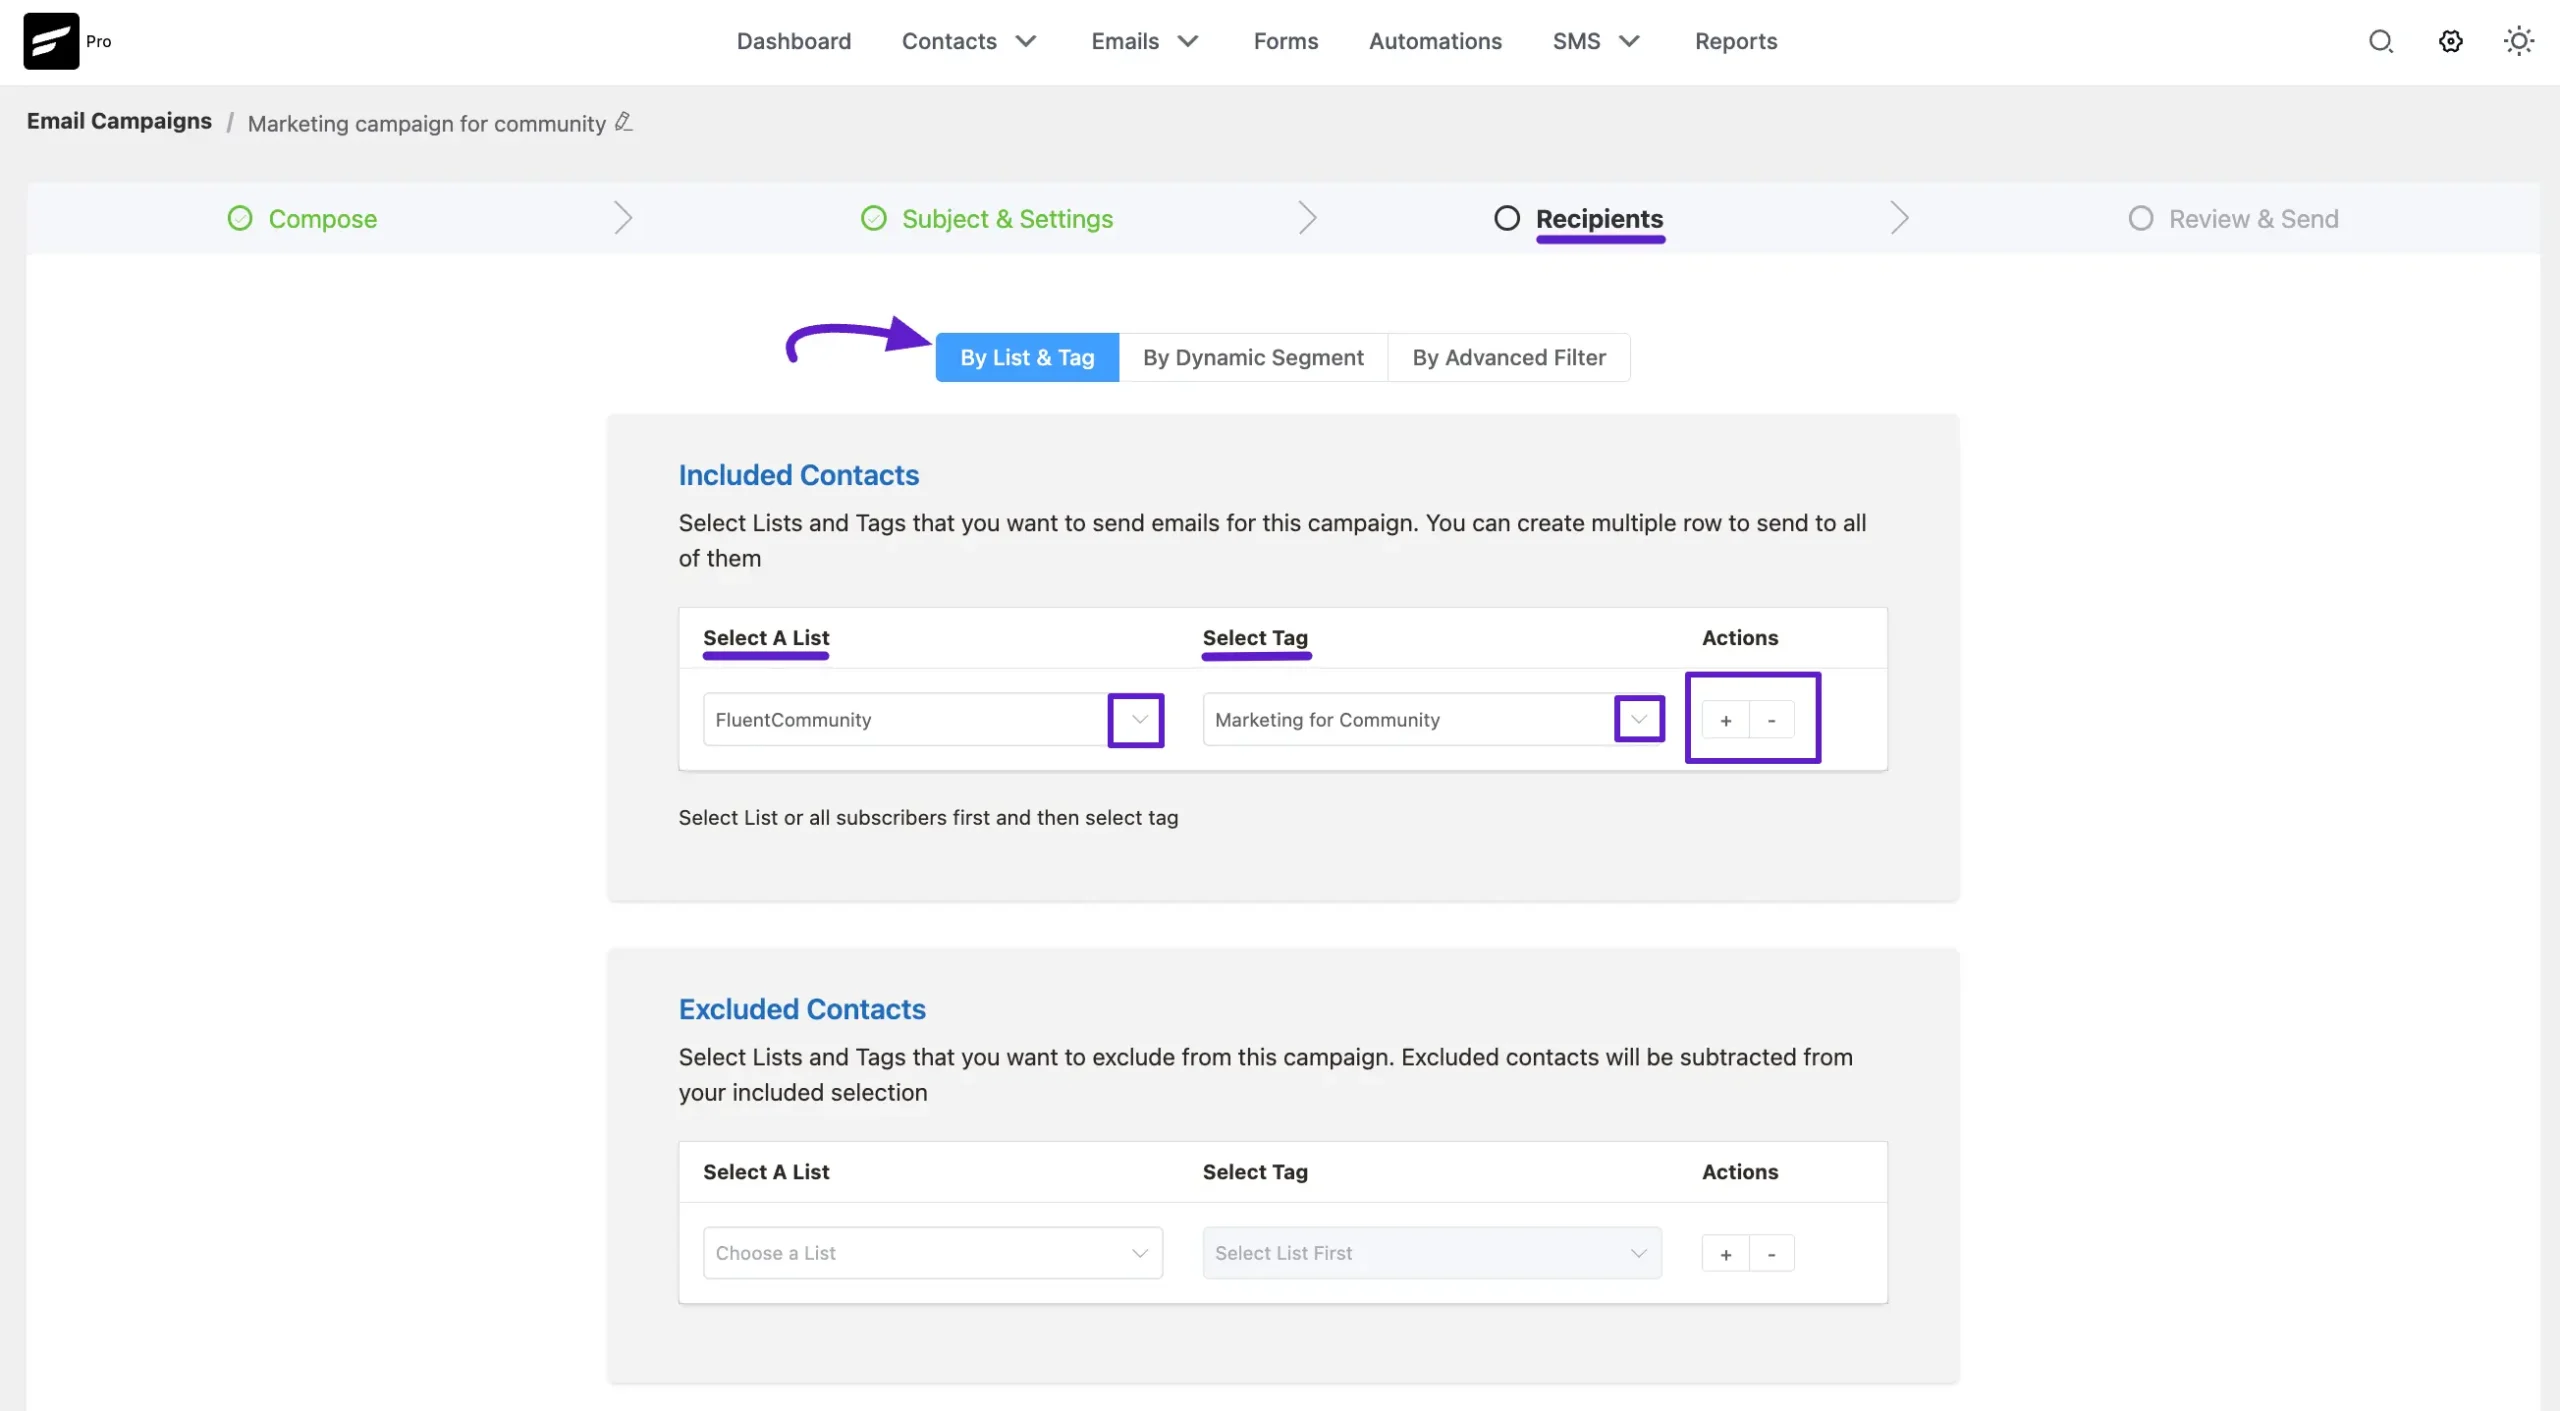
Task: Open the search icon in header
Action: coord(2380,41)
